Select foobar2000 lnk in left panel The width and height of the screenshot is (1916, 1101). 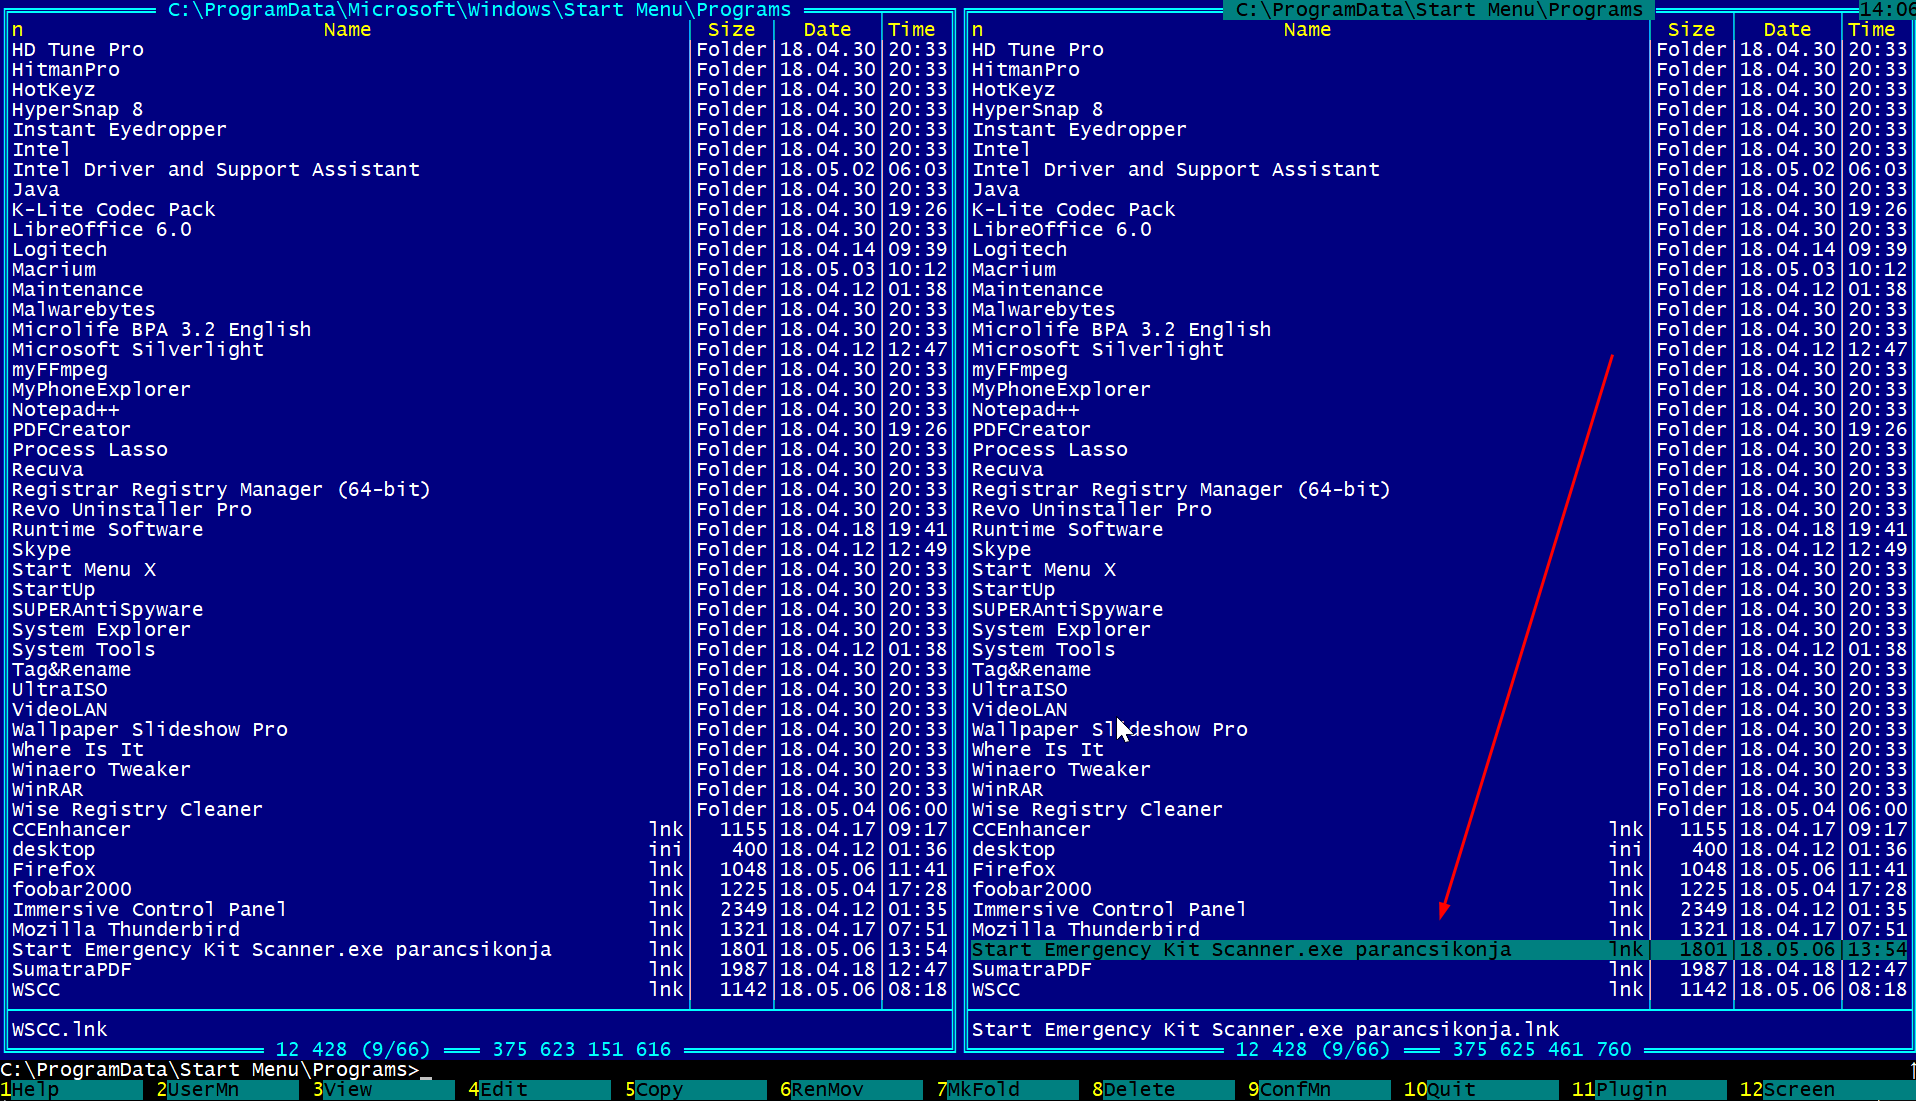click(347, 890)
